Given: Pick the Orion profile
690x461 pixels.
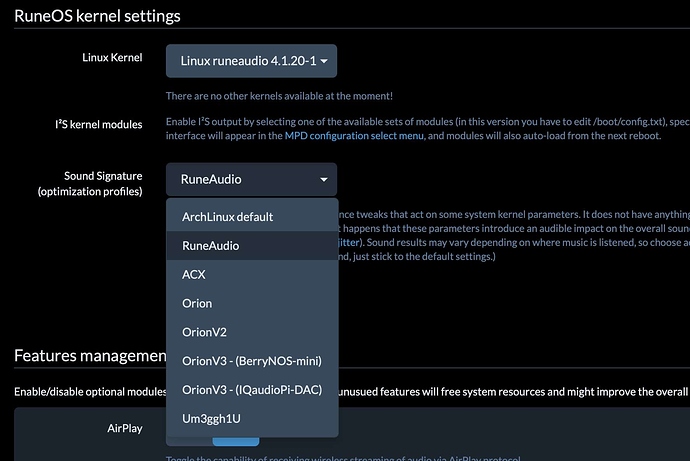Looking at the screenshot, I should (252, 303).
